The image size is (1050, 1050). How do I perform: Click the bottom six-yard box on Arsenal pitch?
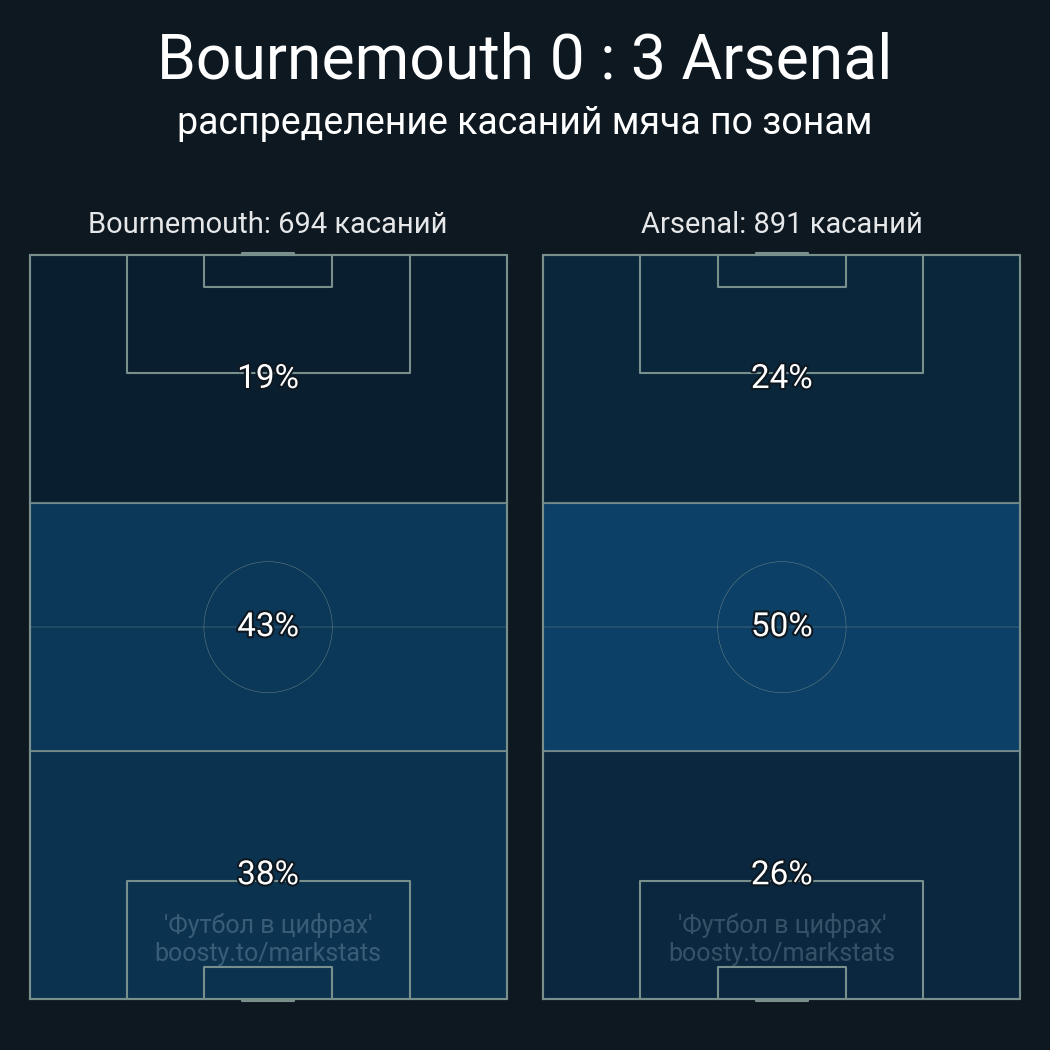(x=781, y=982)
